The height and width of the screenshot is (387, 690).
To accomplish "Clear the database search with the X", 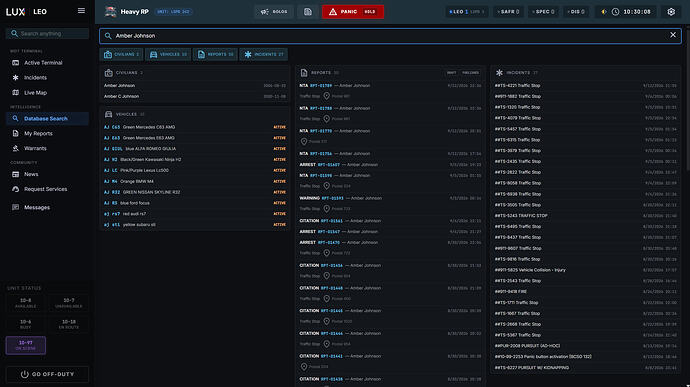I will coord(673,35).
